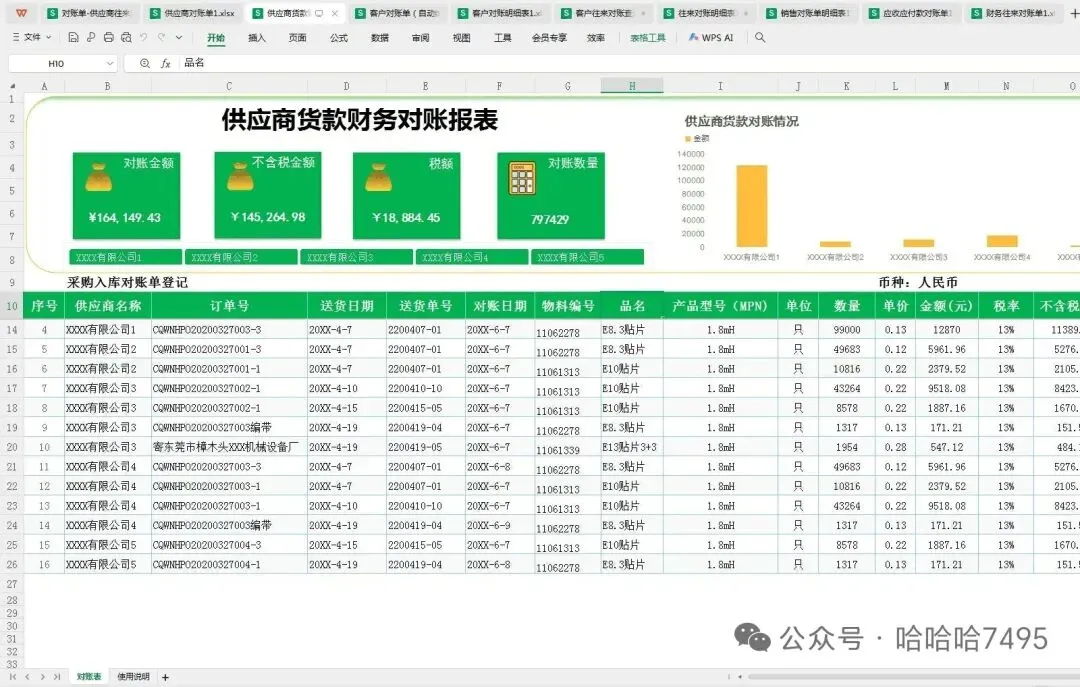Open the 审阅 ribbon tab
This screenshot has height=687, width=1080.
pos(421,38)
